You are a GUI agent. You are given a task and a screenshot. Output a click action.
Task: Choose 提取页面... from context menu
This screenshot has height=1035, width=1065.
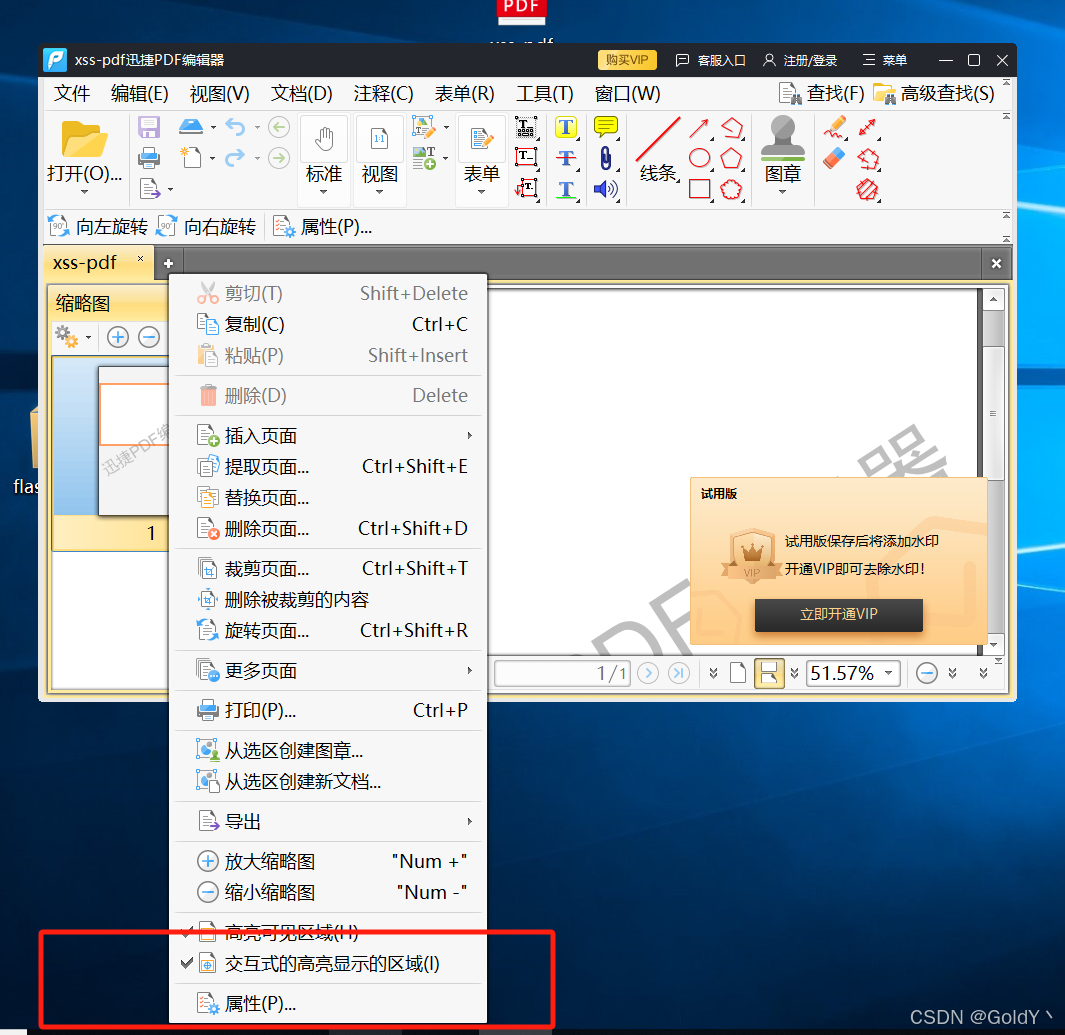(328, 467)
